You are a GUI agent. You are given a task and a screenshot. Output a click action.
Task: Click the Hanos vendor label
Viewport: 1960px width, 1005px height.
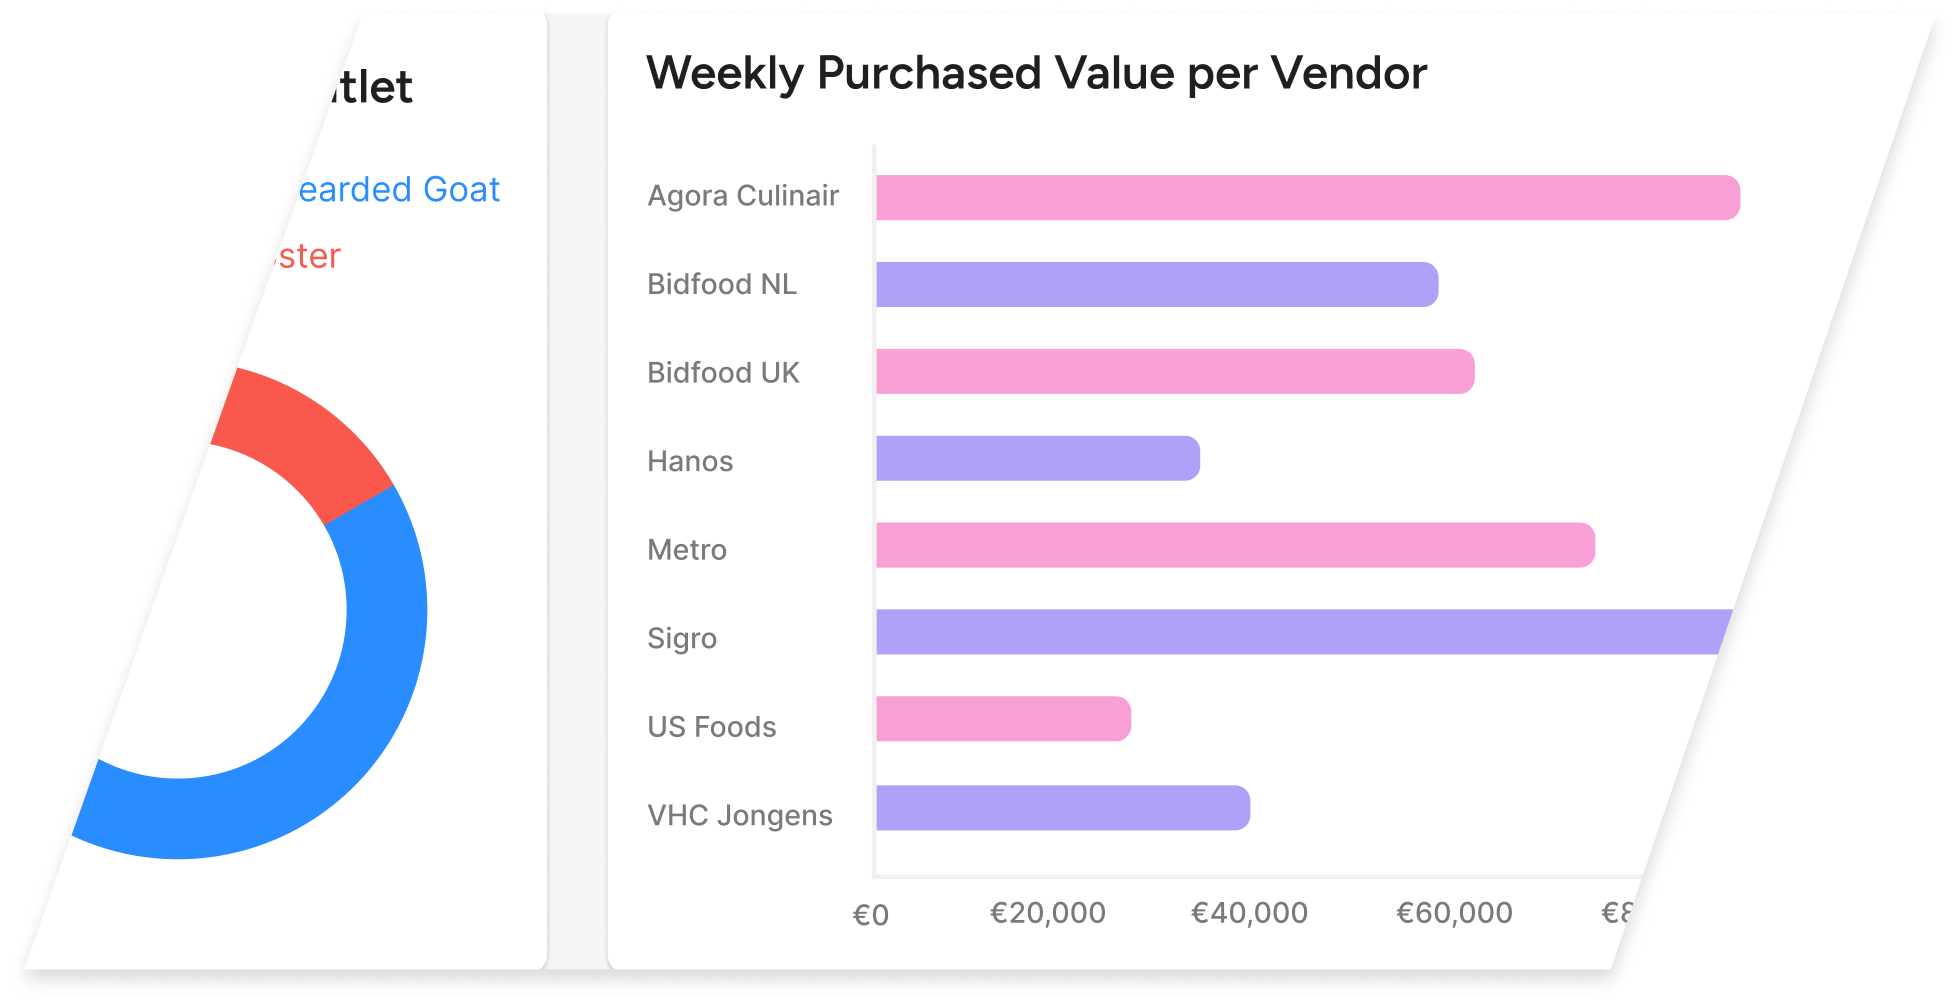click(x=690, y=461)
